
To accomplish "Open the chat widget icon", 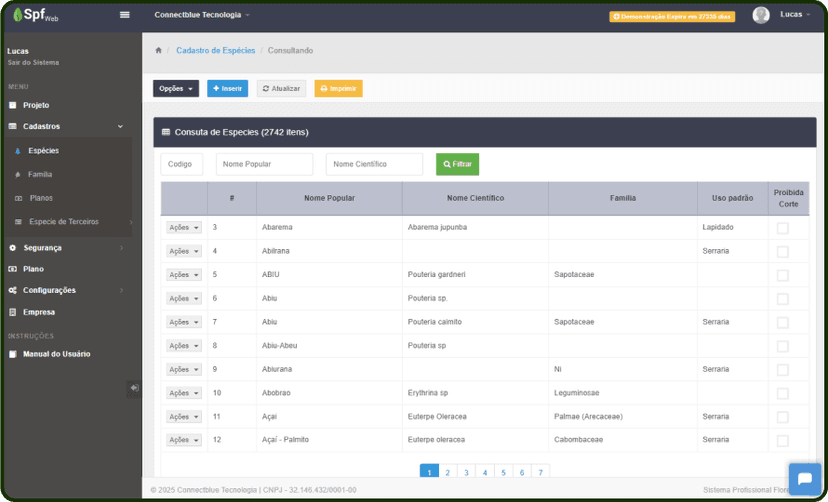I will point(804,478).
